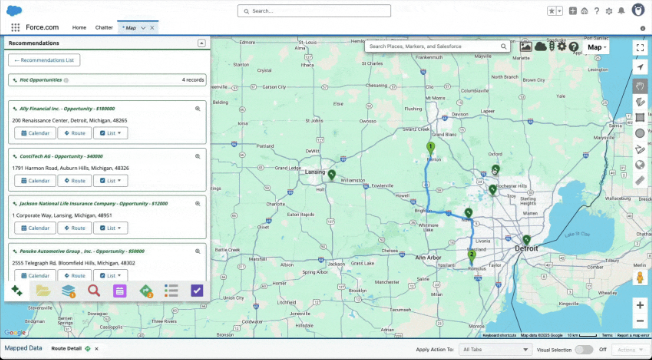Image resolution: width=652 pixels, height=360 pixels.
Task: Open the Map type dropdown
Action: [597, 47]
